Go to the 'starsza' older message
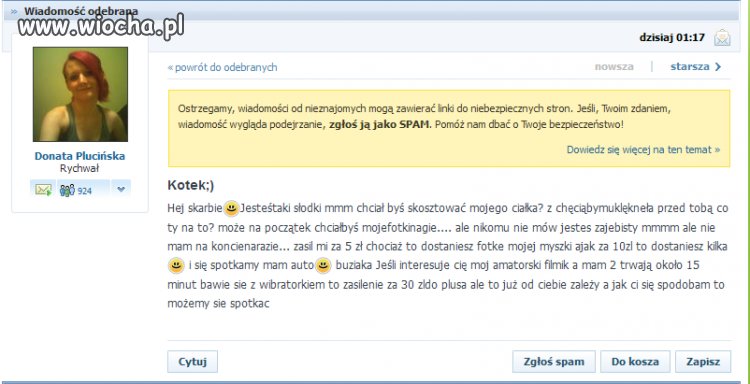This screenshot has height=384, width=750. (695, 67)
